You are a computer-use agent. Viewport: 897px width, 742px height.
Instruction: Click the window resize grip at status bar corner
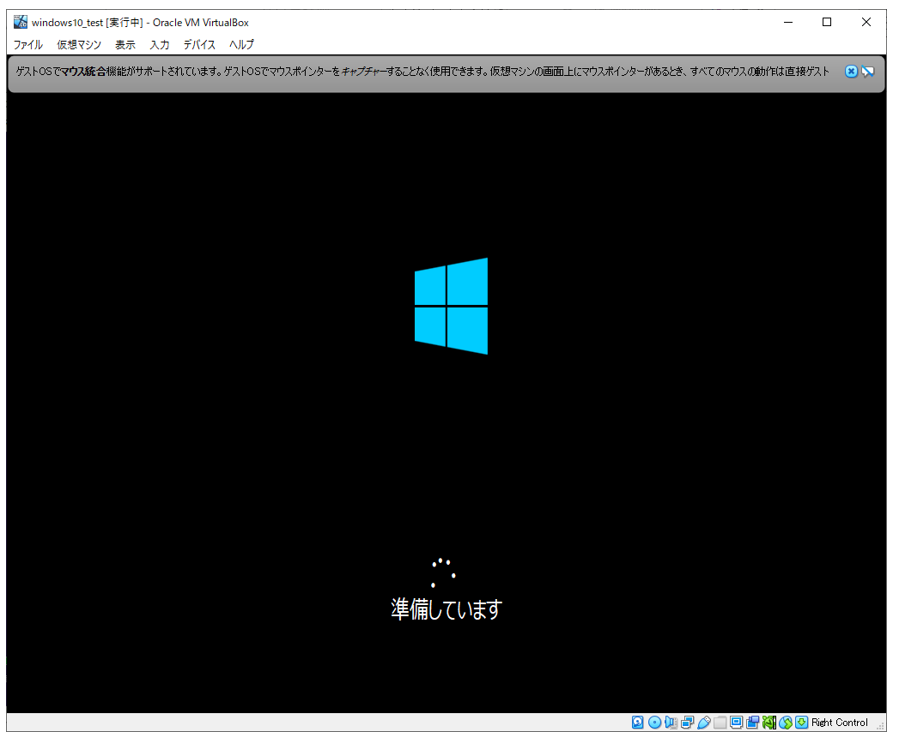point(881,727)
